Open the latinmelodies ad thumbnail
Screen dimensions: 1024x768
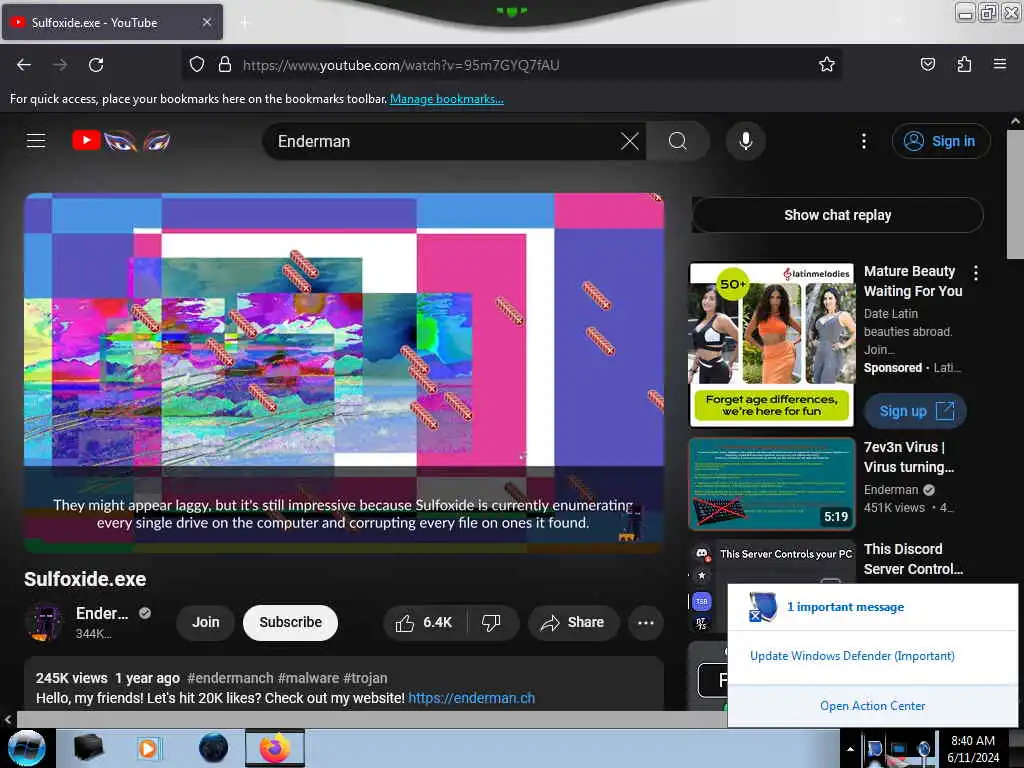[x=773, y=345]
